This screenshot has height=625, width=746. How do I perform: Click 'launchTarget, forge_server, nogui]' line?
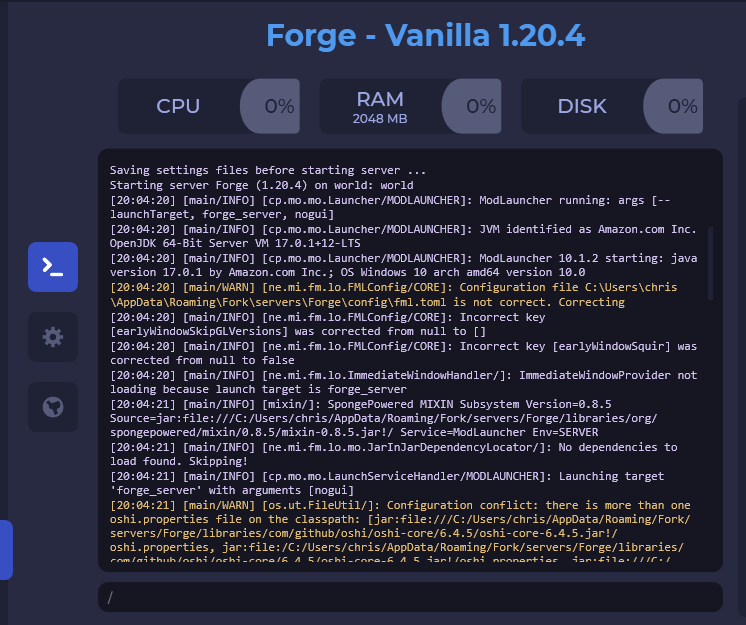coord(222,214)
